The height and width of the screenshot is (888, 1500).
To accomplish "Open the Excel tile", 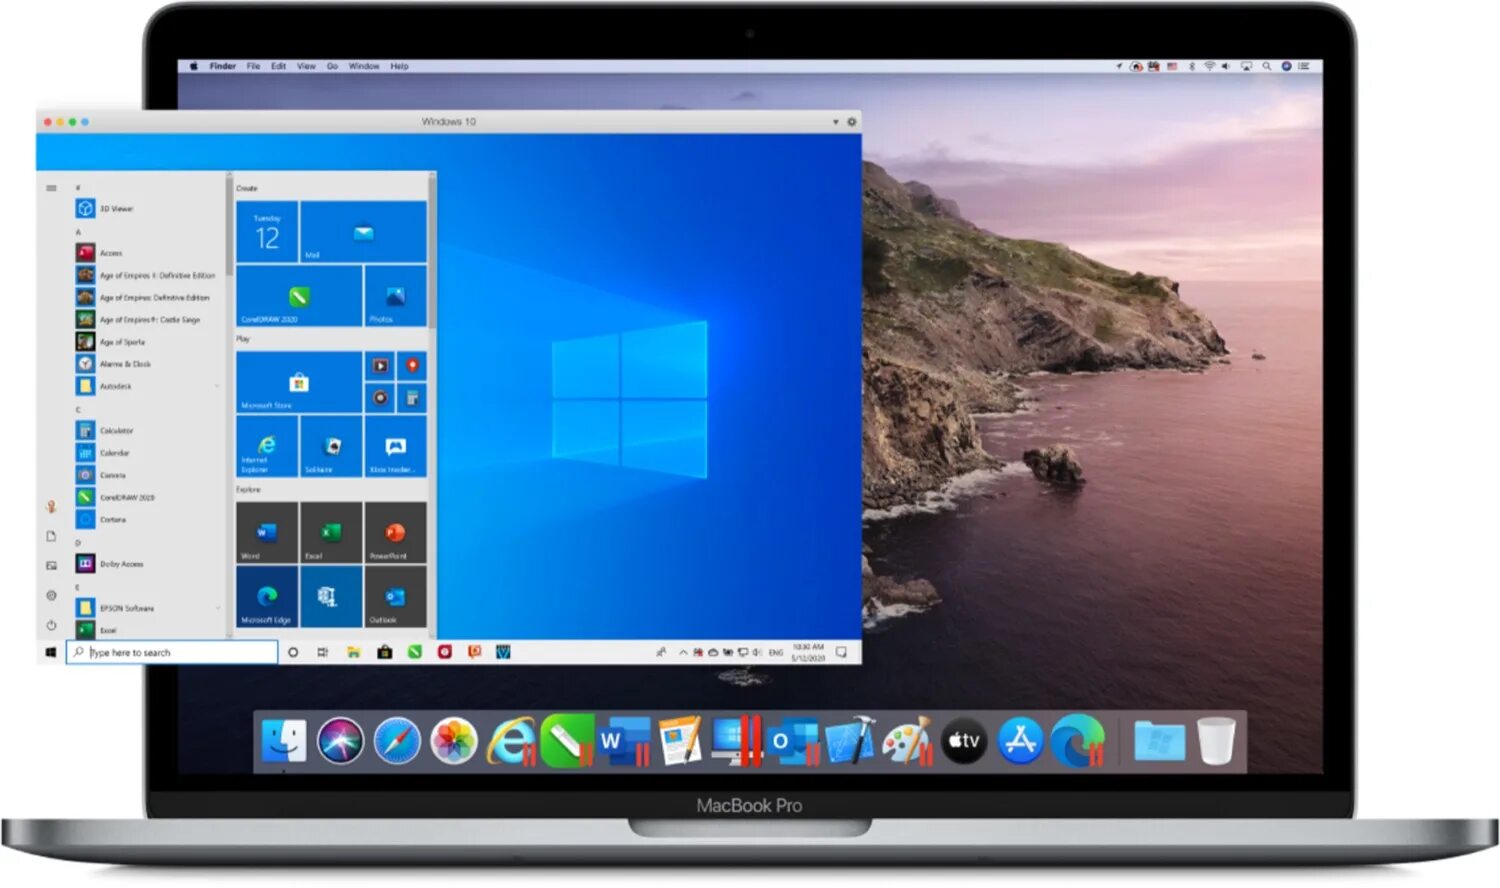I will pyautogui.click(x=331, y=532).
